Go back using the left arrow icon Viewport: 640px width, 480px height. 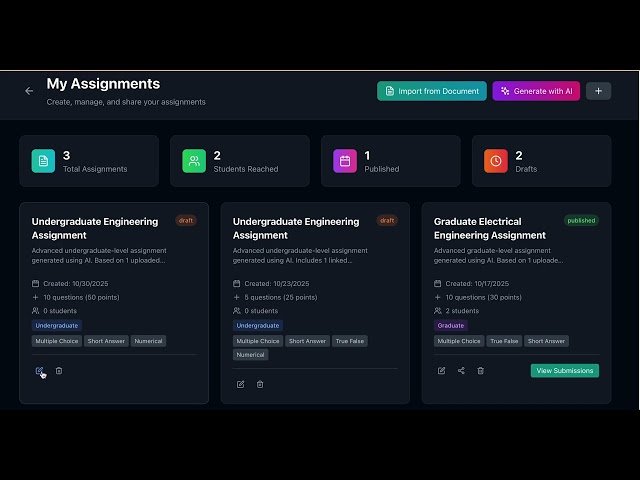pyautogui.click(x=29, y=91)
